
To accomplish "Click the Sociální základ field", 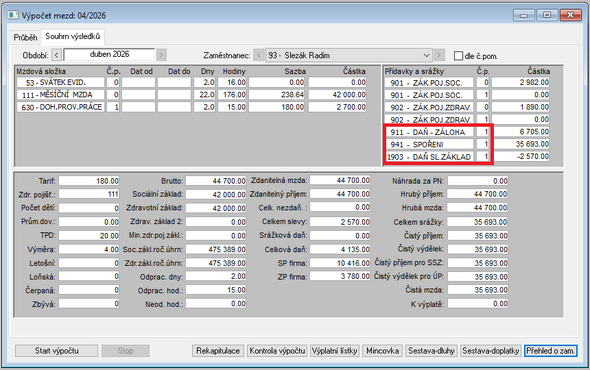I will coord(216,195).
